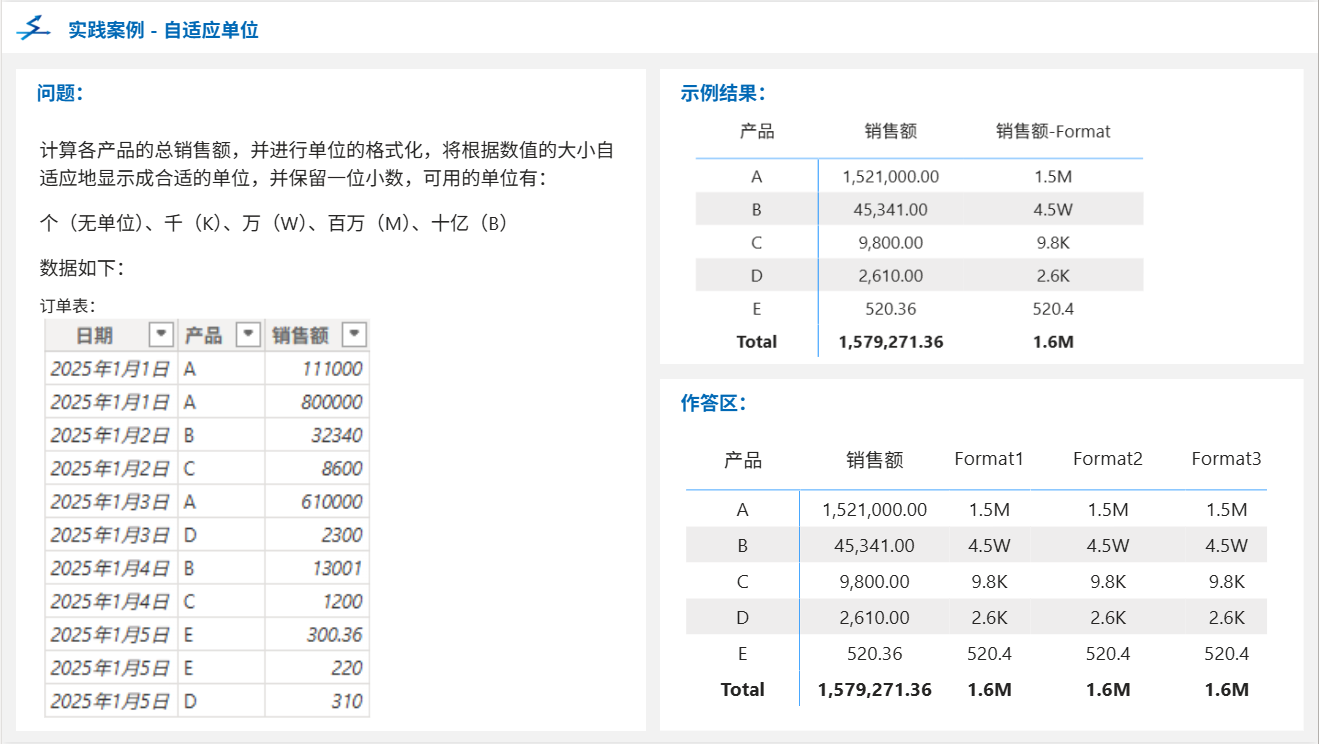Click the Format1 value 4.5W for product B
Viewport: 1319px width, 744px height.
tap(989, 545)
